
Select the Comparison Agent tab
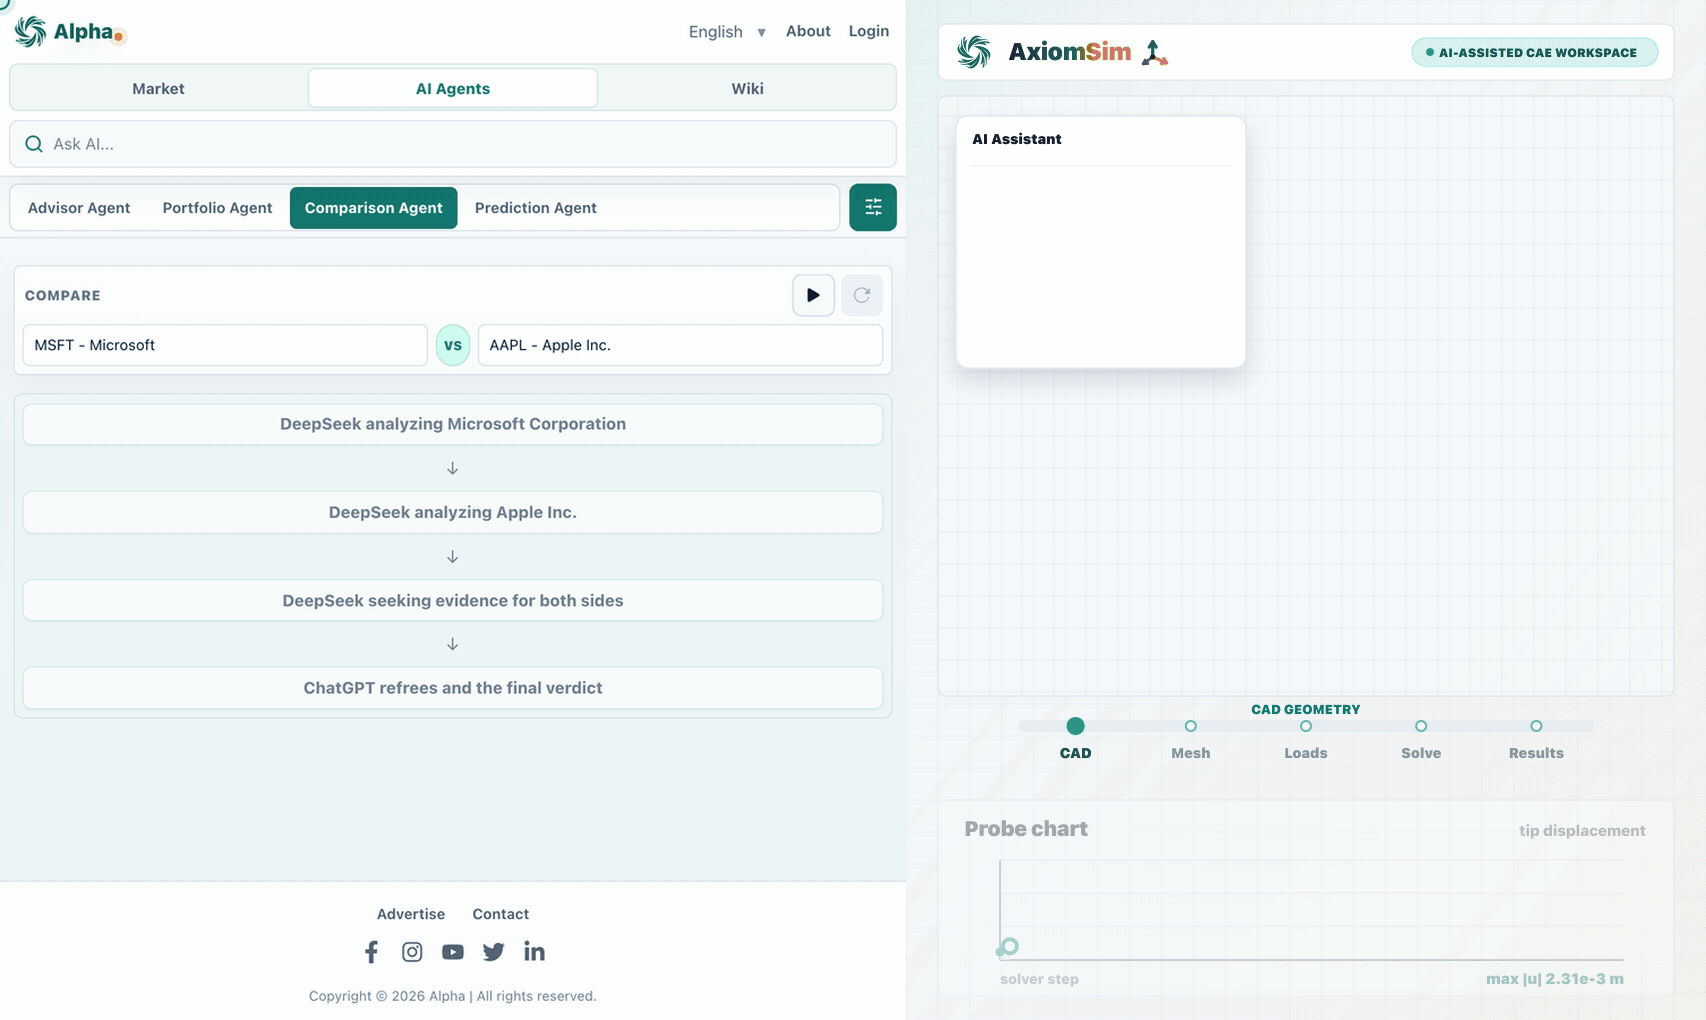click(x=373, y=208)
